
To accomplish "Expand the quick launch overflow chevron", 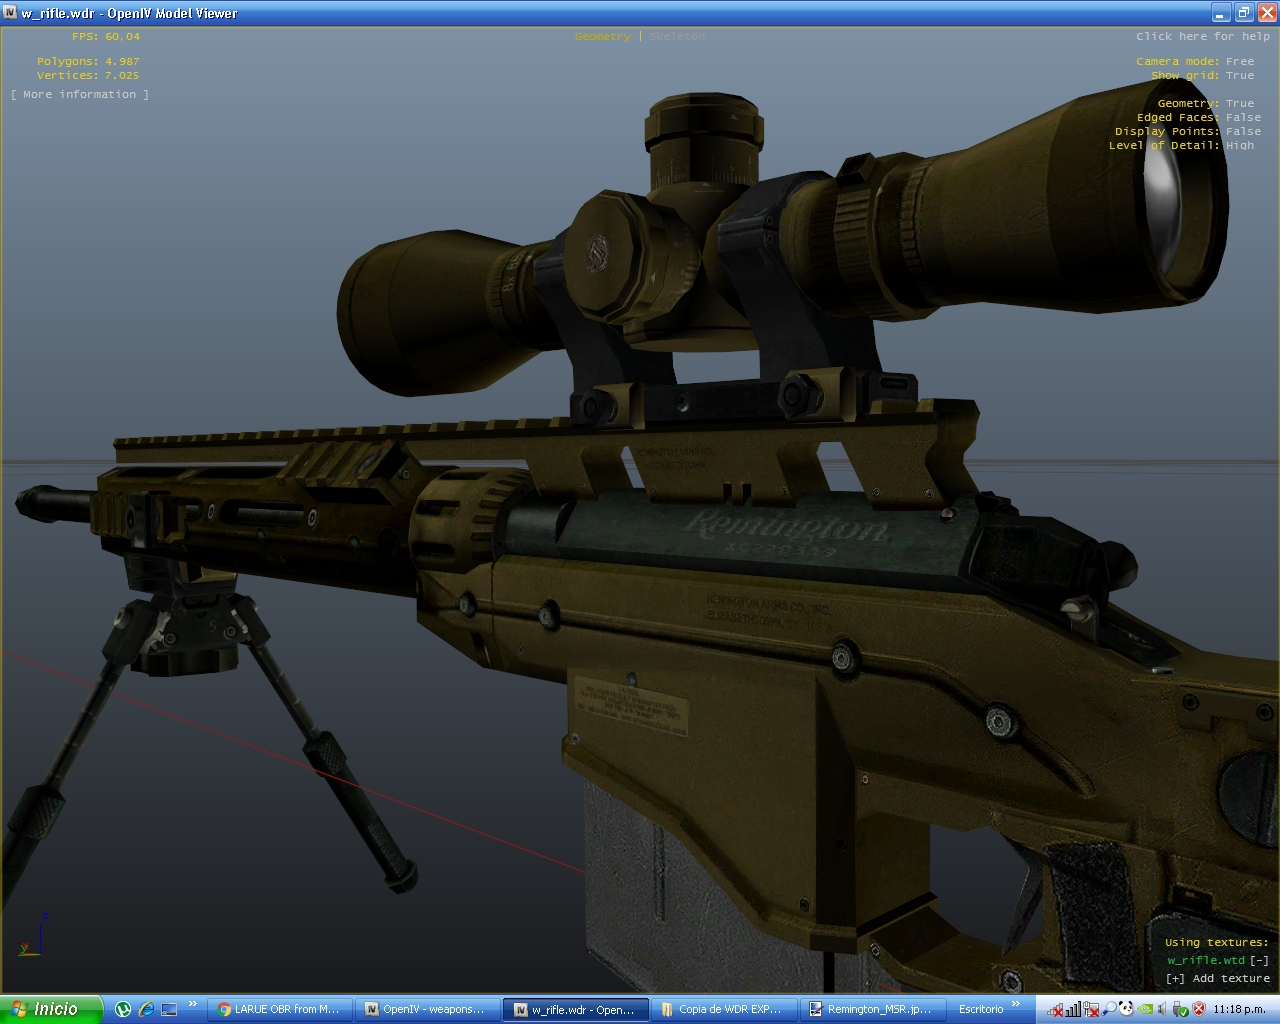I will point(192,1004).
